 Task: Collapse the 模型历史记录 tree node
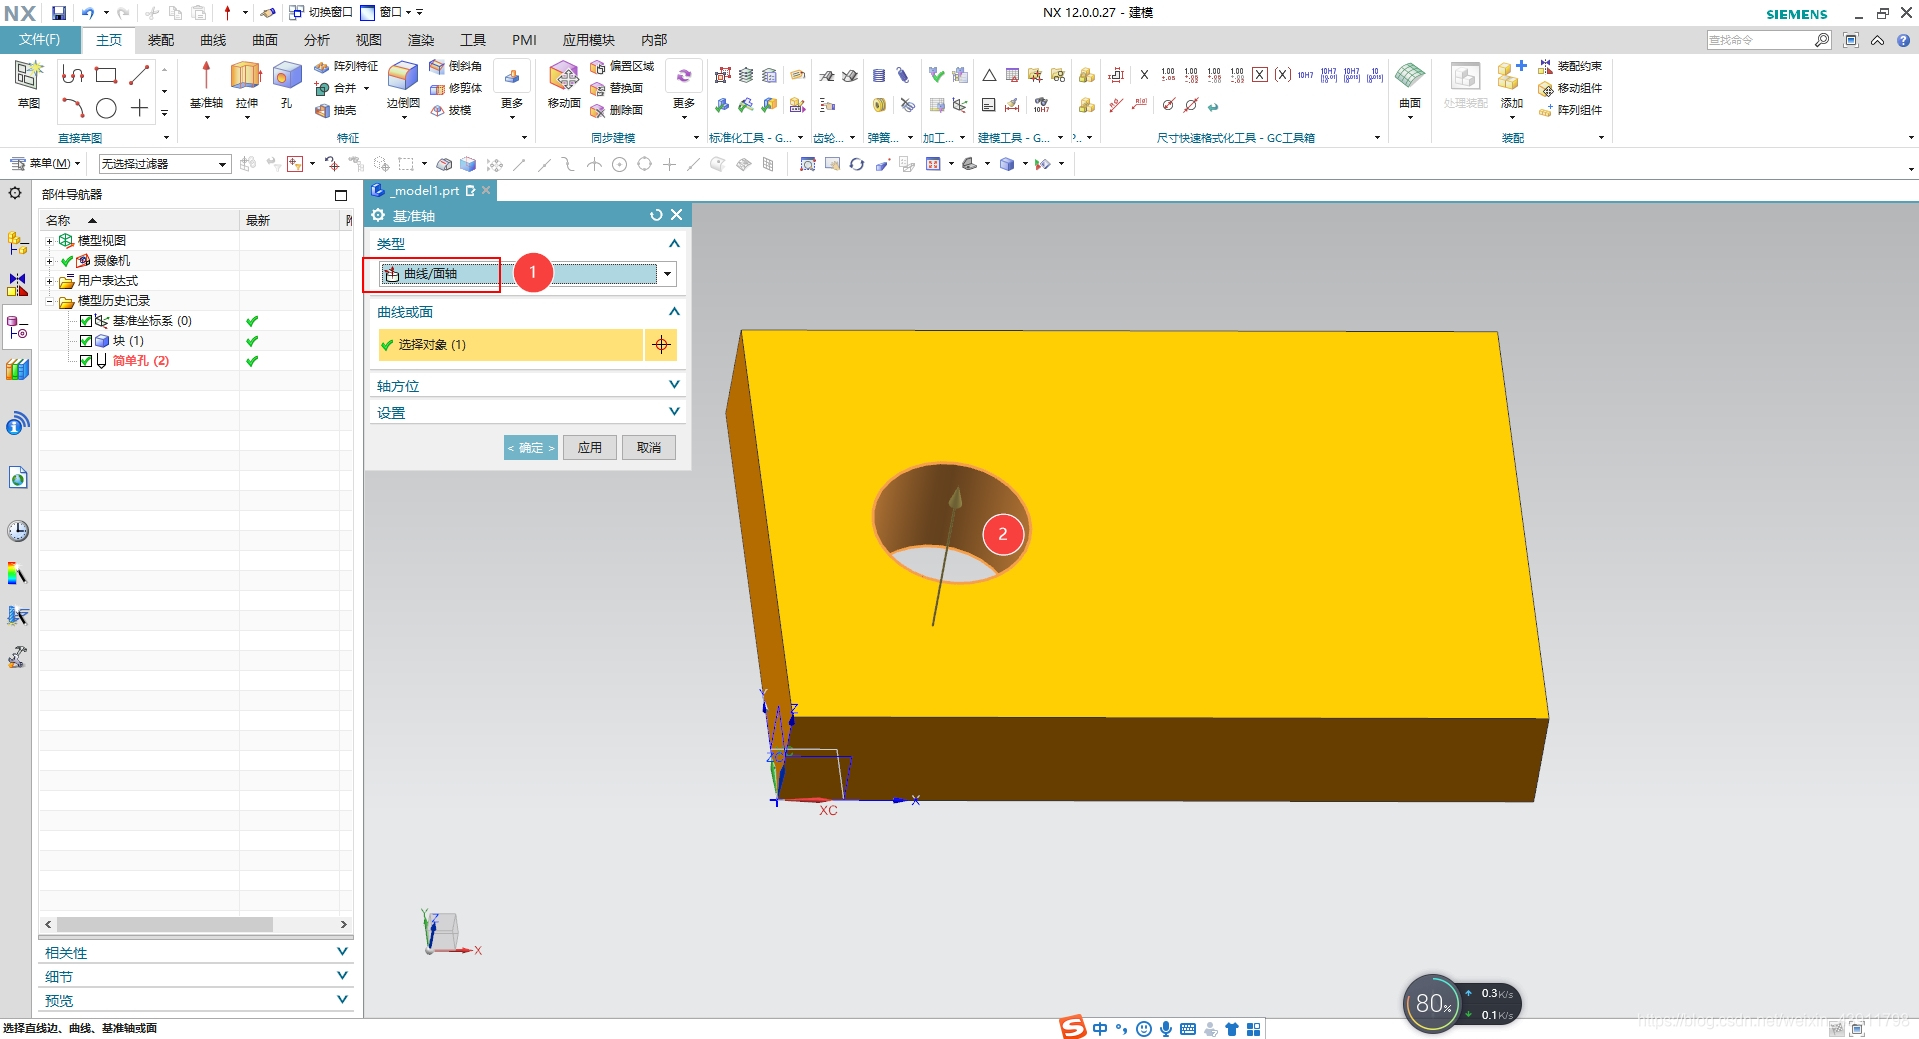pyautogui.click(x=49, y=301)
